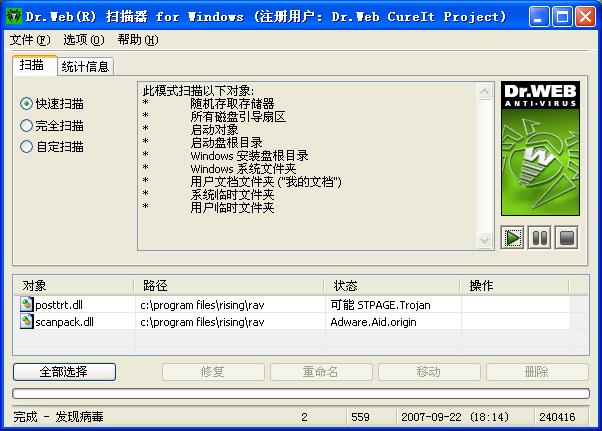Screen dimensions: 602x431
Task: Pause the scan with the pause button
Action: [x=540, y=238]
